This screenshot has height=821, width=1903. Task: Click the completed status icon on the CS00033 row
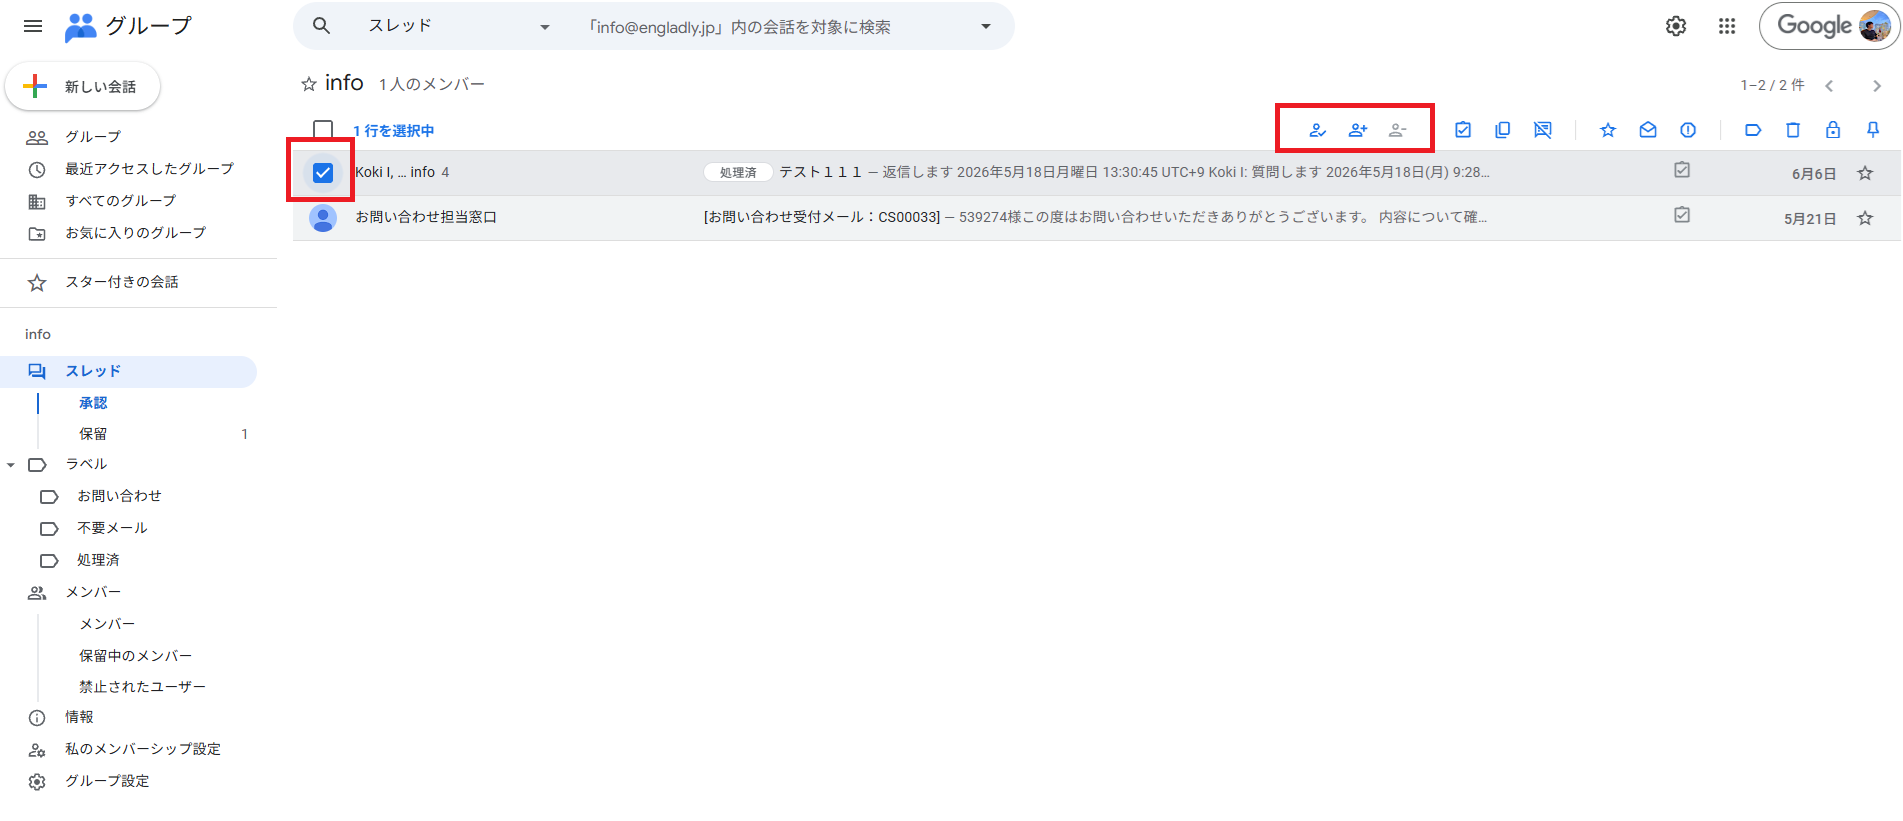coord(1682,215)
